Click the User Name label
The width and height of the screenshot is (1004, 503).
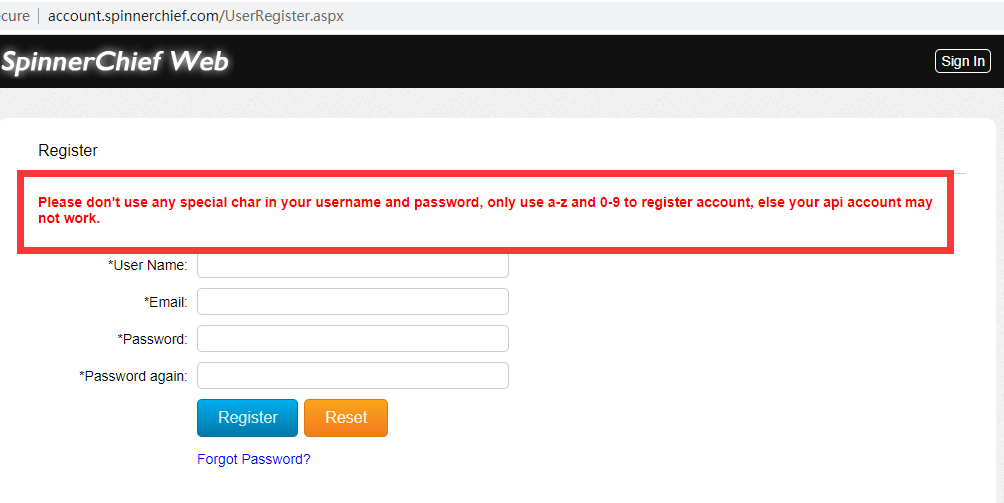coord(148,266)
